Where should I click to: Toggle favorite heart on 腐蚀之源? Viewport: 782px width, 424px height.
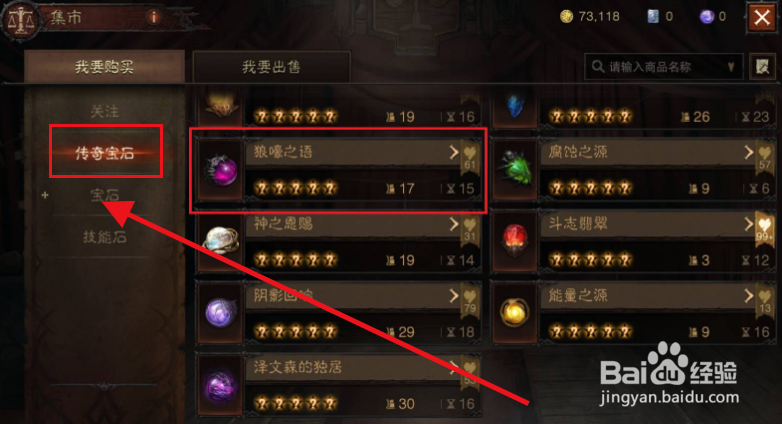click(765, 157)
